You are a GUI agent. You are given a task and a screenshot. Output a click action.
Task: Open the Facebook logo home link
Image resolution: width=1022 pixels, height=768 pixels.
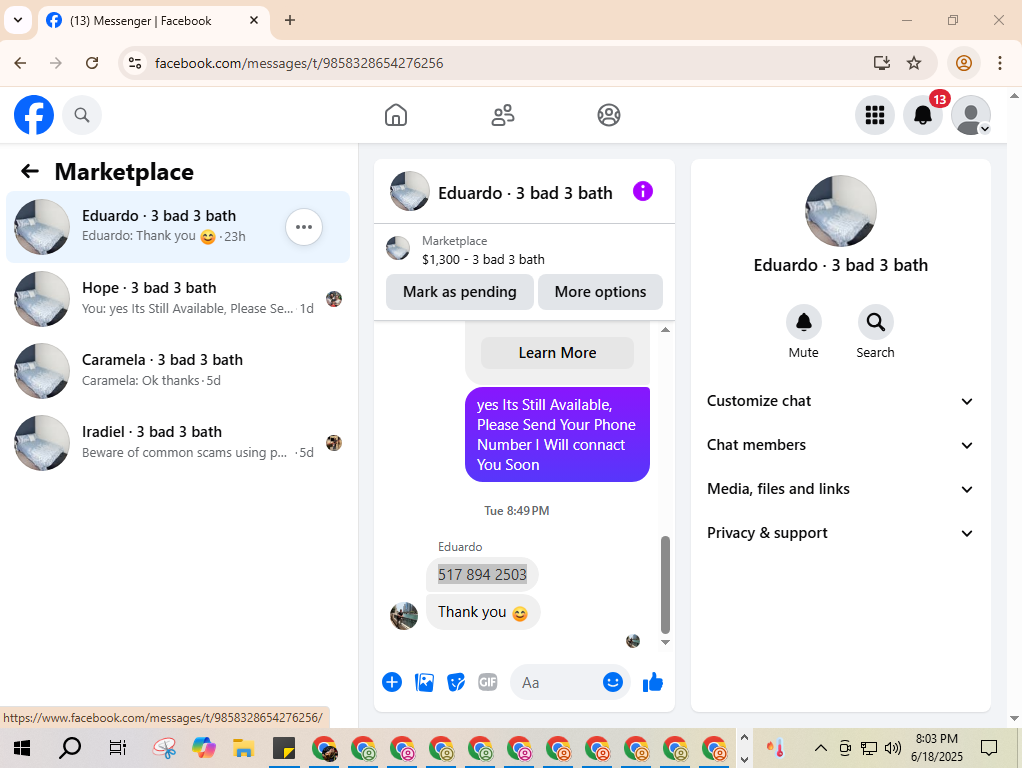pos(34,115)
